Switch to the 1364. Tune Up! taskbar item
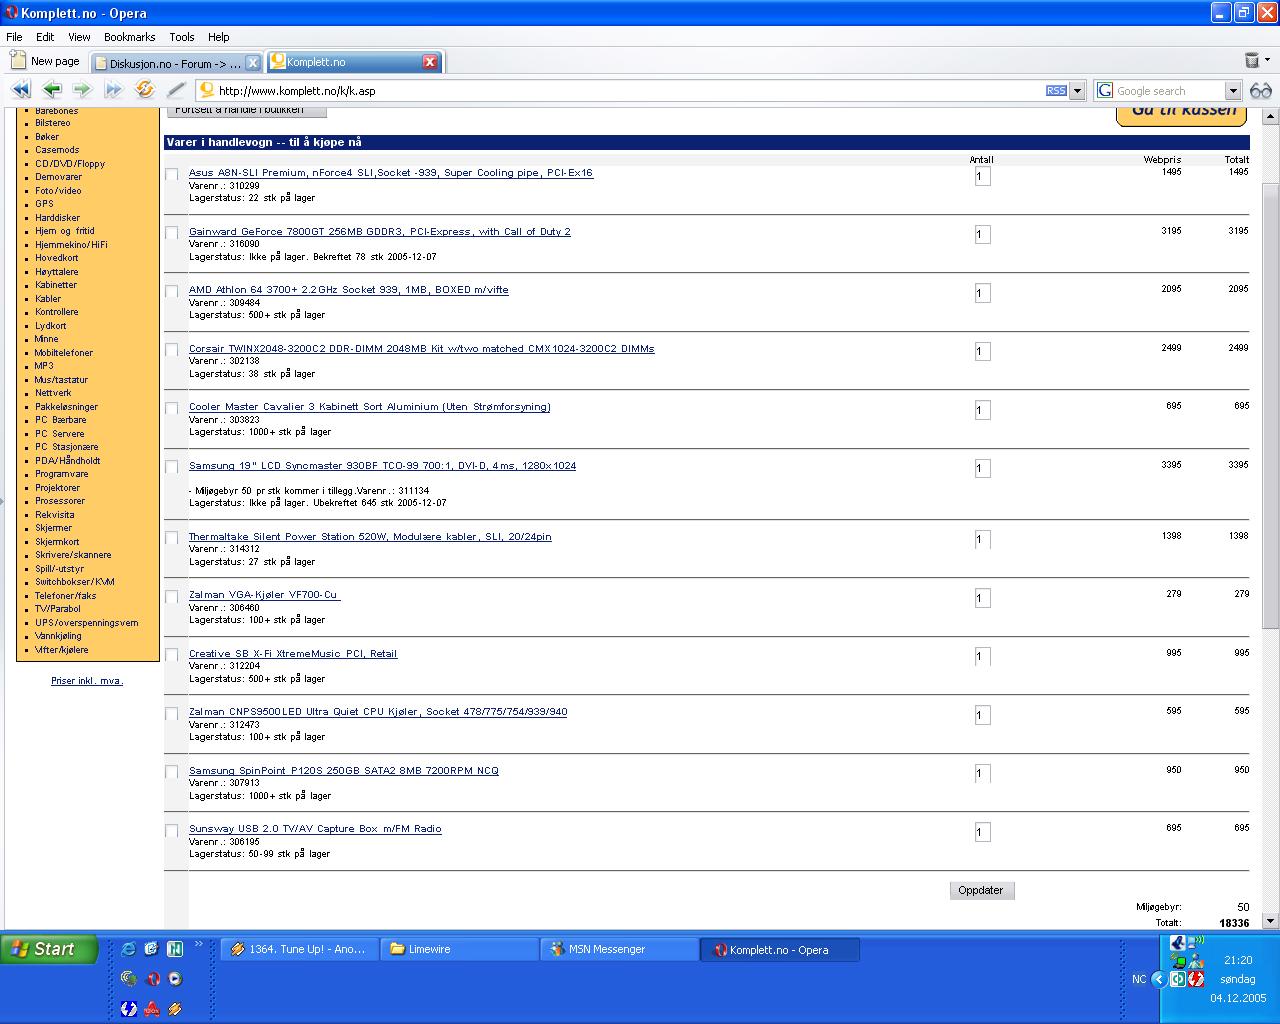Viewport: 1280px width, 1024px height. pyautogui.click(x=300, y=949)
